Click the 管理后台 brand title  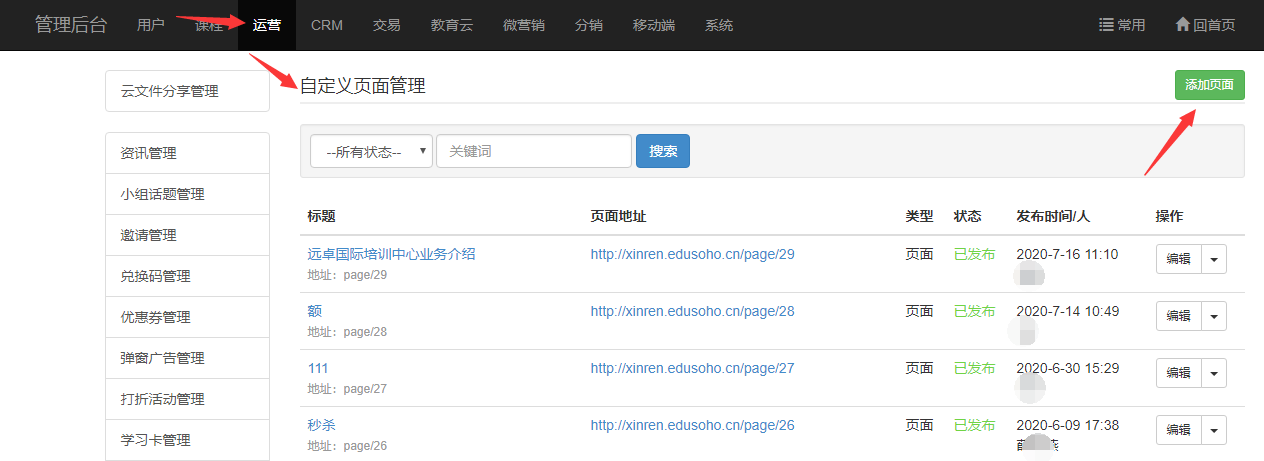70,25
